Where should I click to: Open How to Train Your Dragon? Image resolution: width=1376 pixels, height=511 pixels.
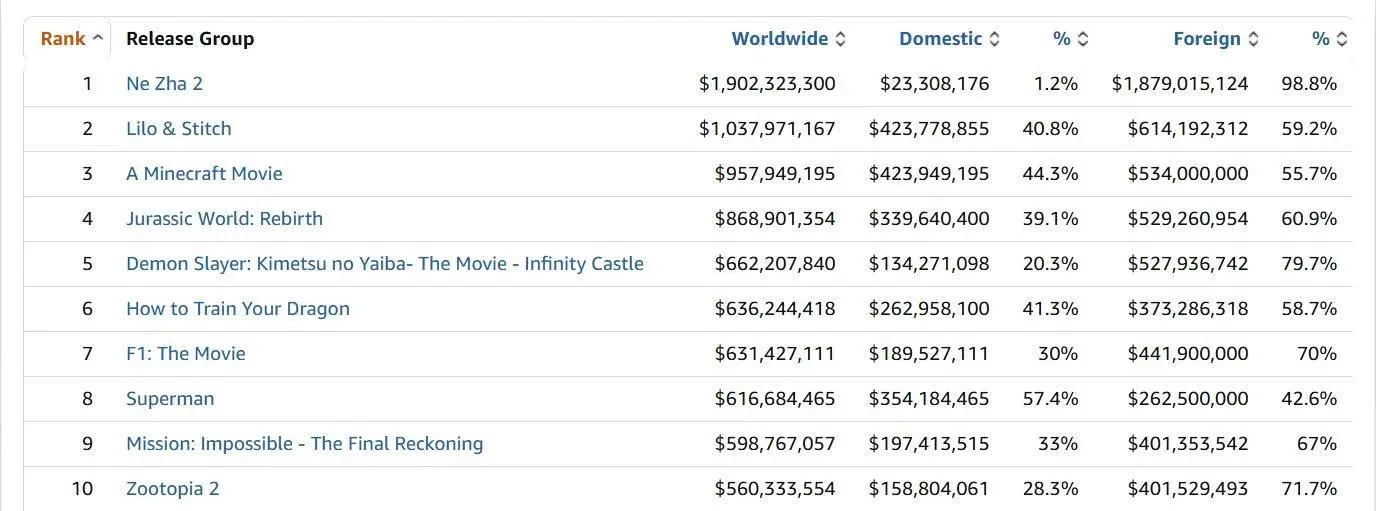click(237, 309)
